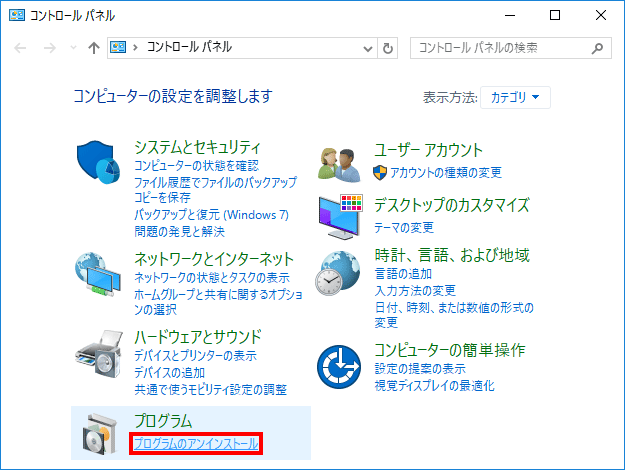Viewport: 625px width, 470px height.
Task: Open the Clock, Language, and Region icon
Action: pyautogui.click(x=339, y=274)
